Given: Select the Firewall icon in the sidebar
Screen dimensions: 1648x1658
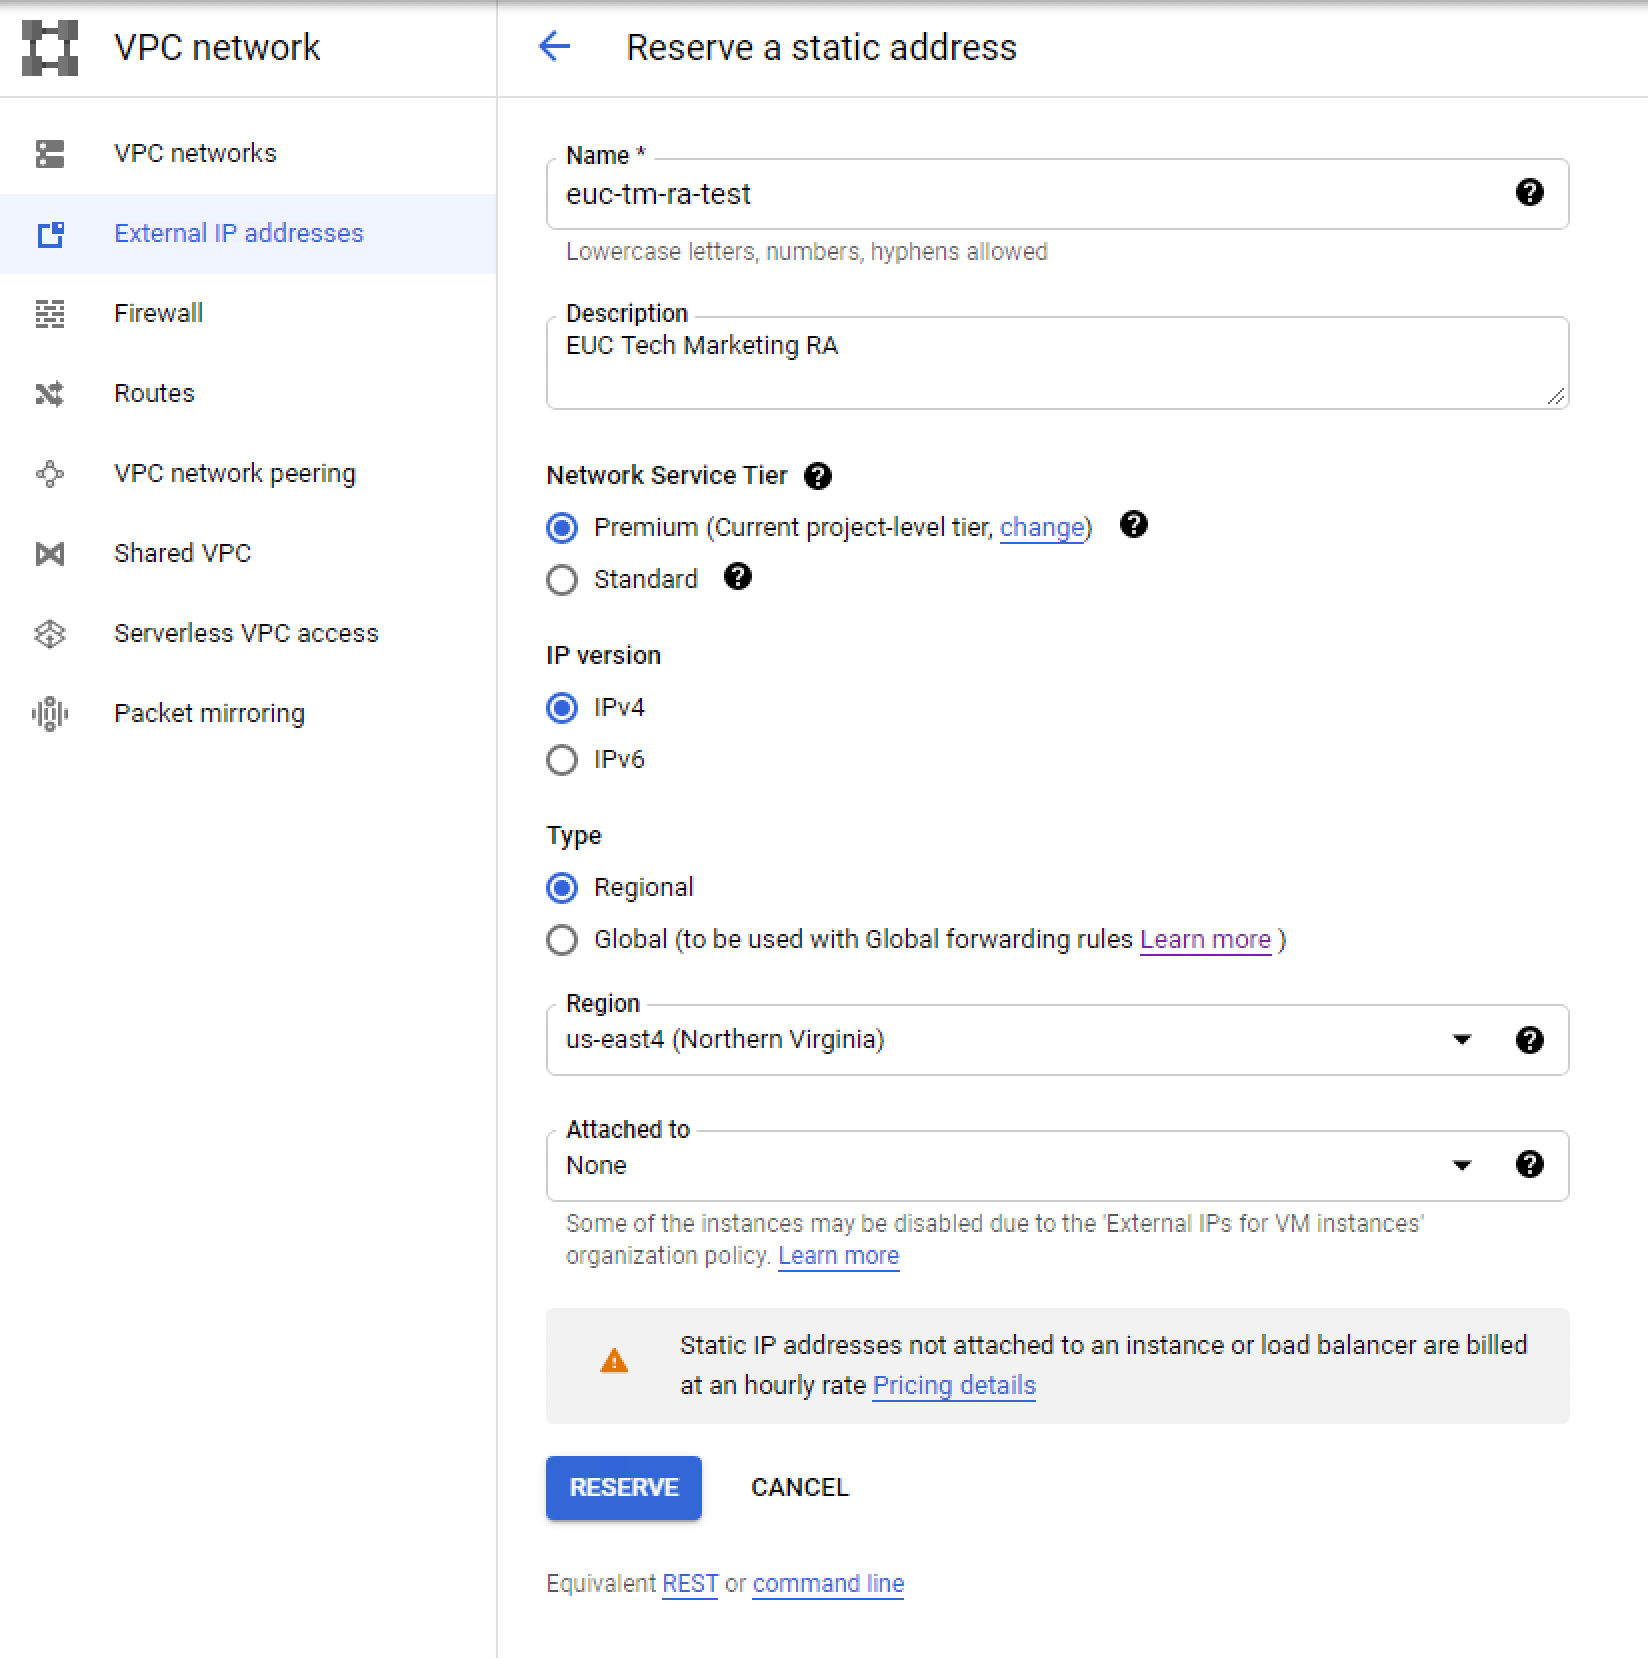Looking at the screenshot, I should [x=48, y=313].
